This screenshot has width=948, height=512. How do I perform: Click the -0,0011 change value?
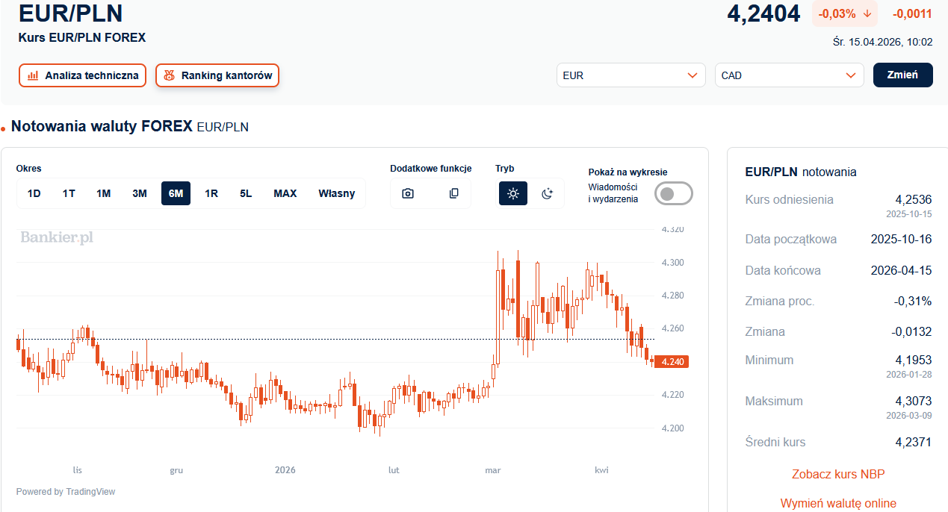pyautogui.click(x=912, y=14)
